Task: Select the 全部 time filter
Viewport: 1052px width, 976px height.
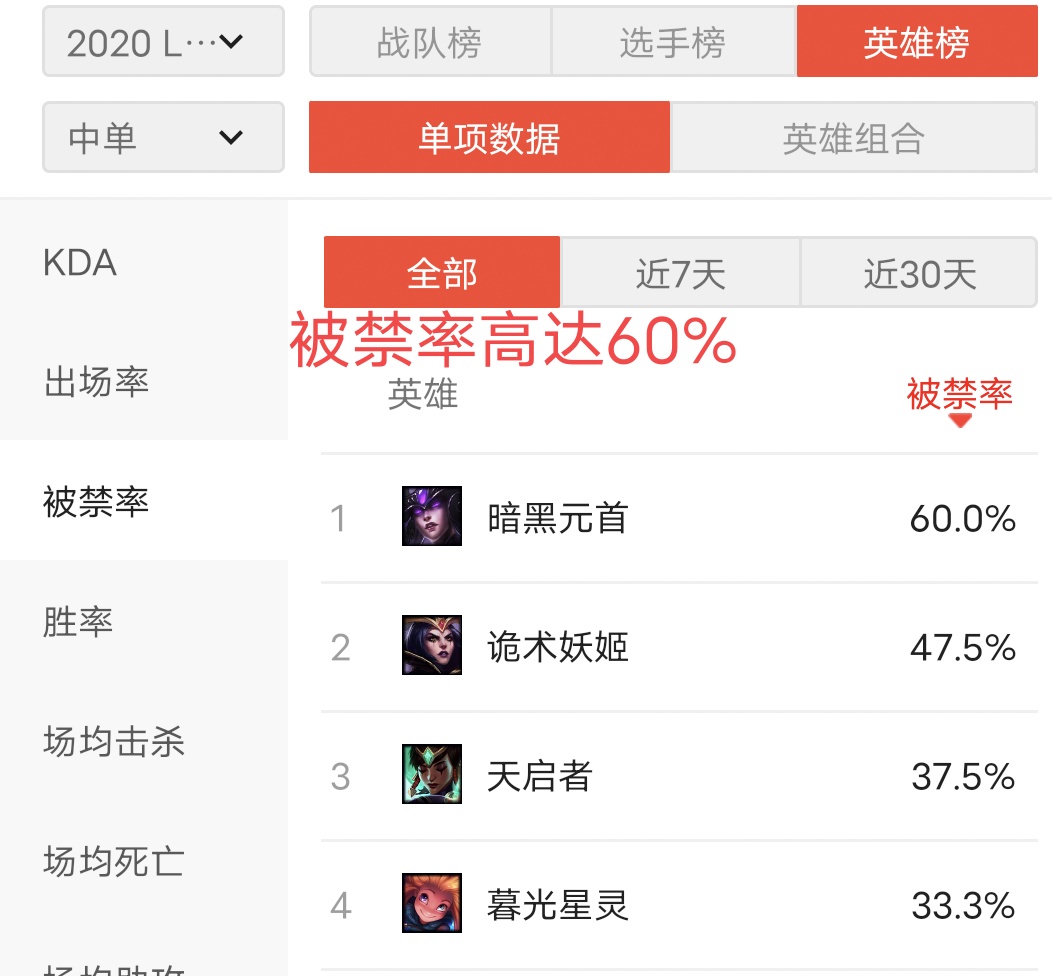Action: (442, 272)
